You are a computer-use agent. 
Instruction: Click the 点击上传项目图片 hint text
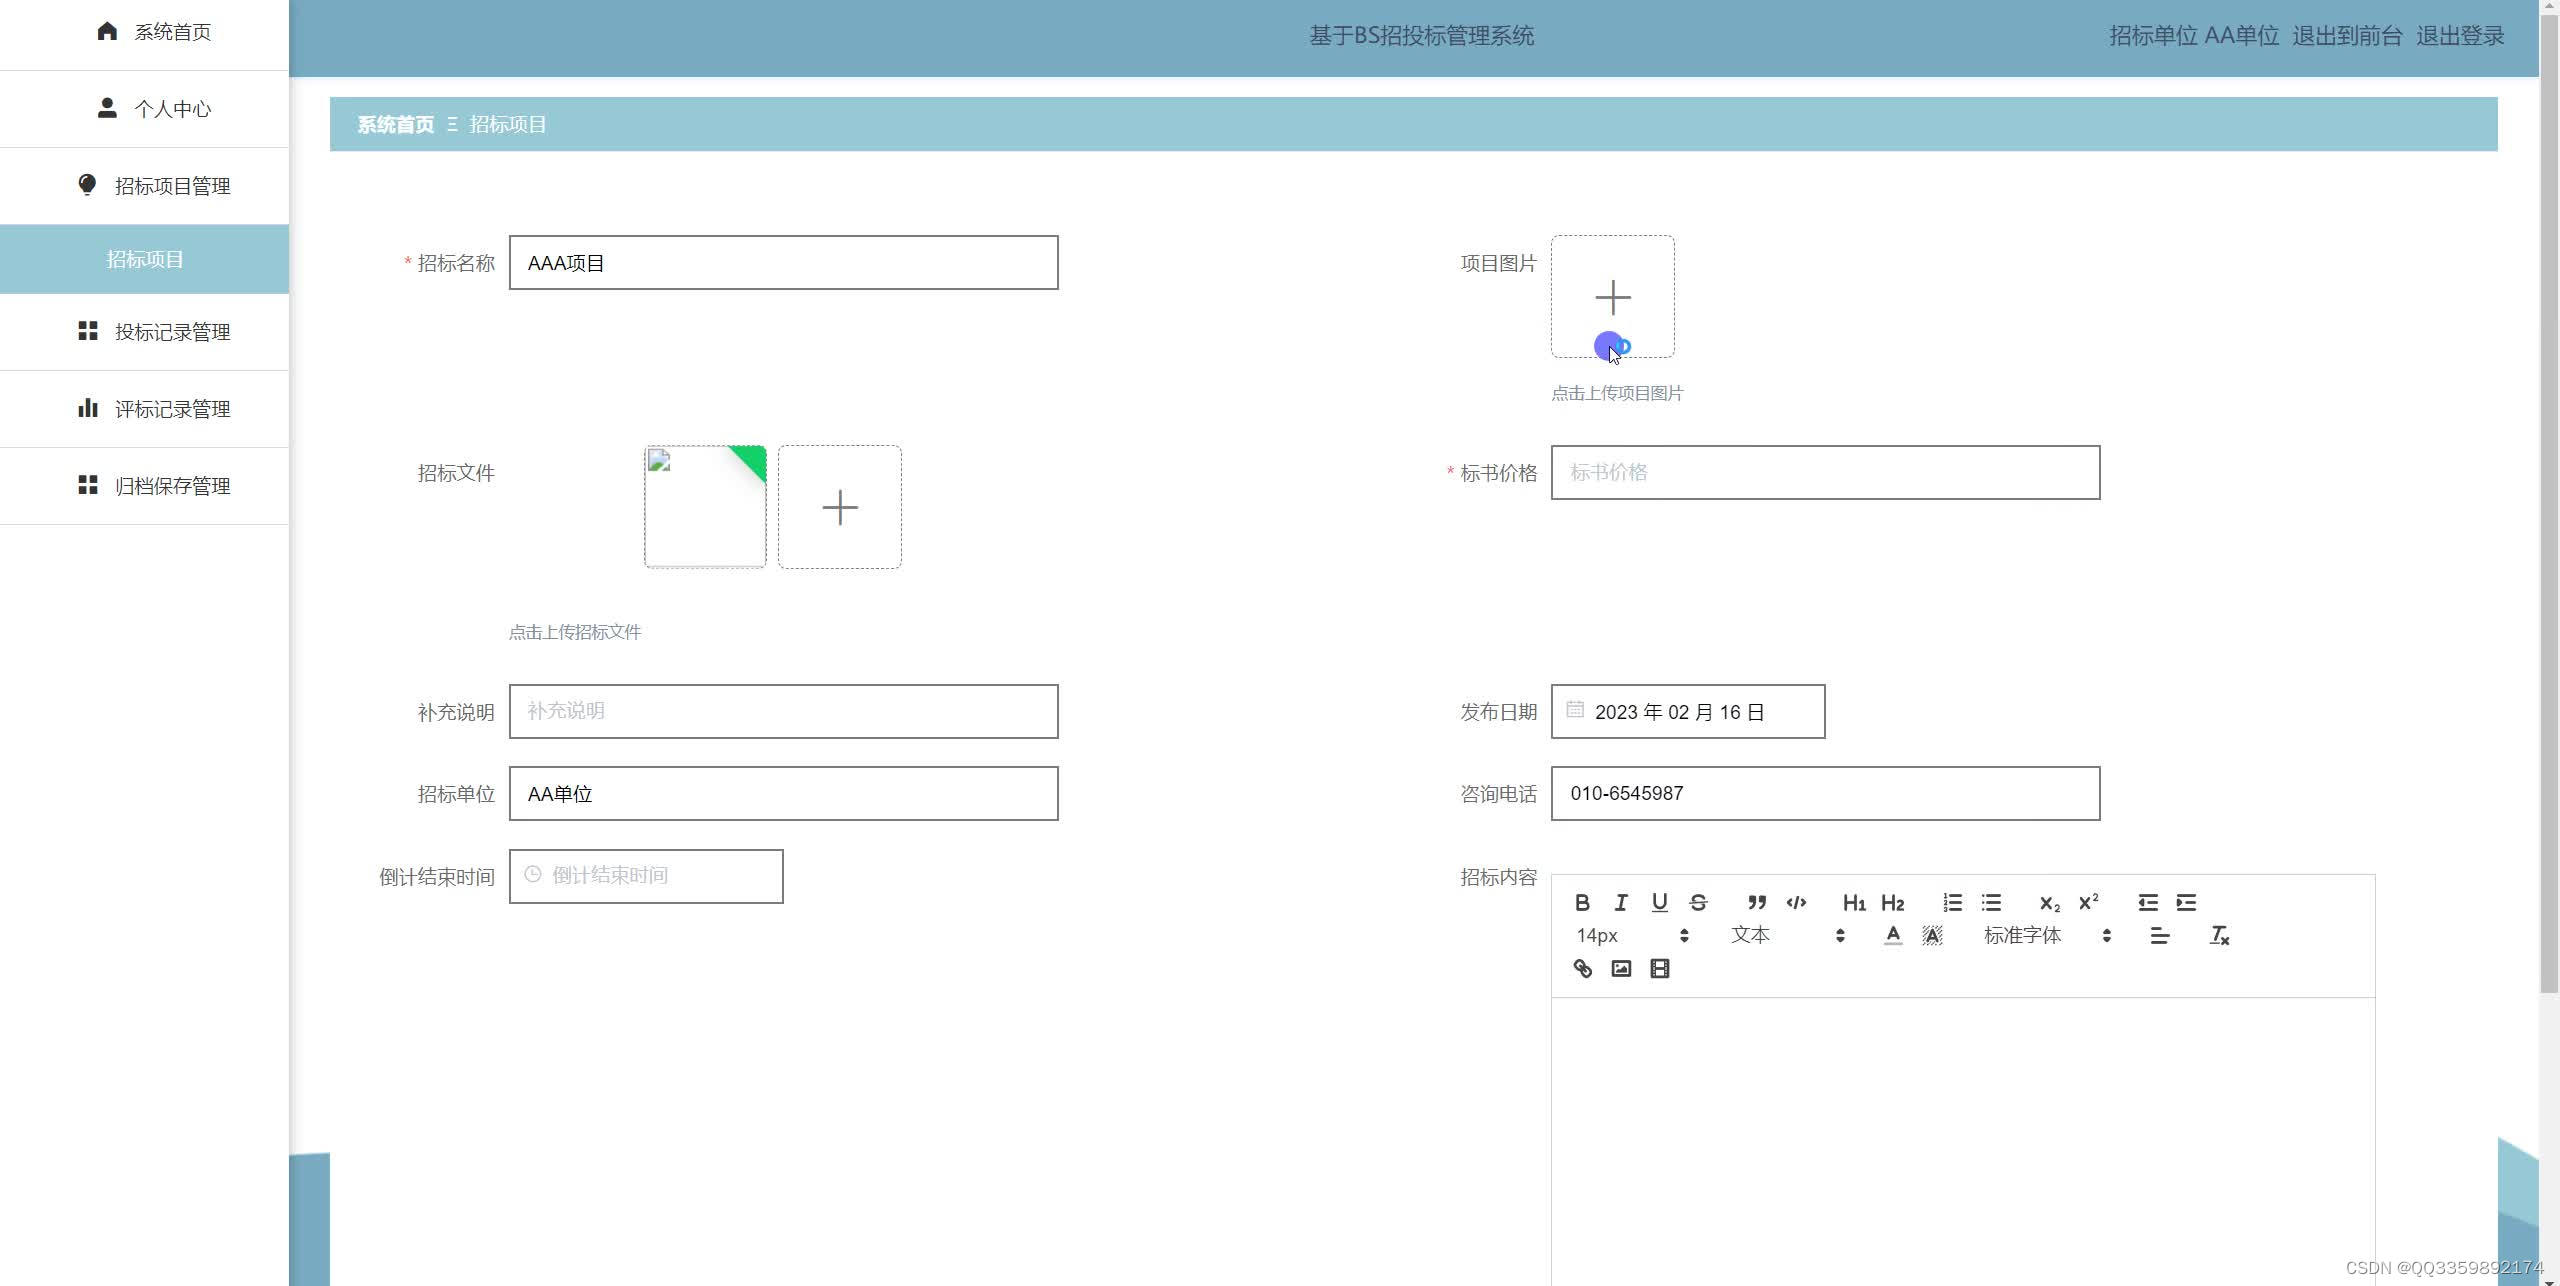1617,394
